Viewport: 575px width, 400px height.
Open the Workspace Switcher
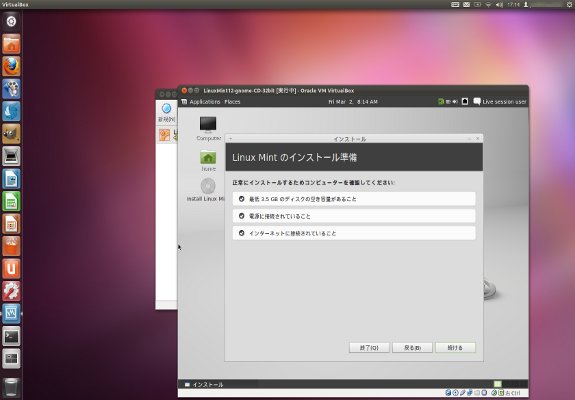coord(11,358)
